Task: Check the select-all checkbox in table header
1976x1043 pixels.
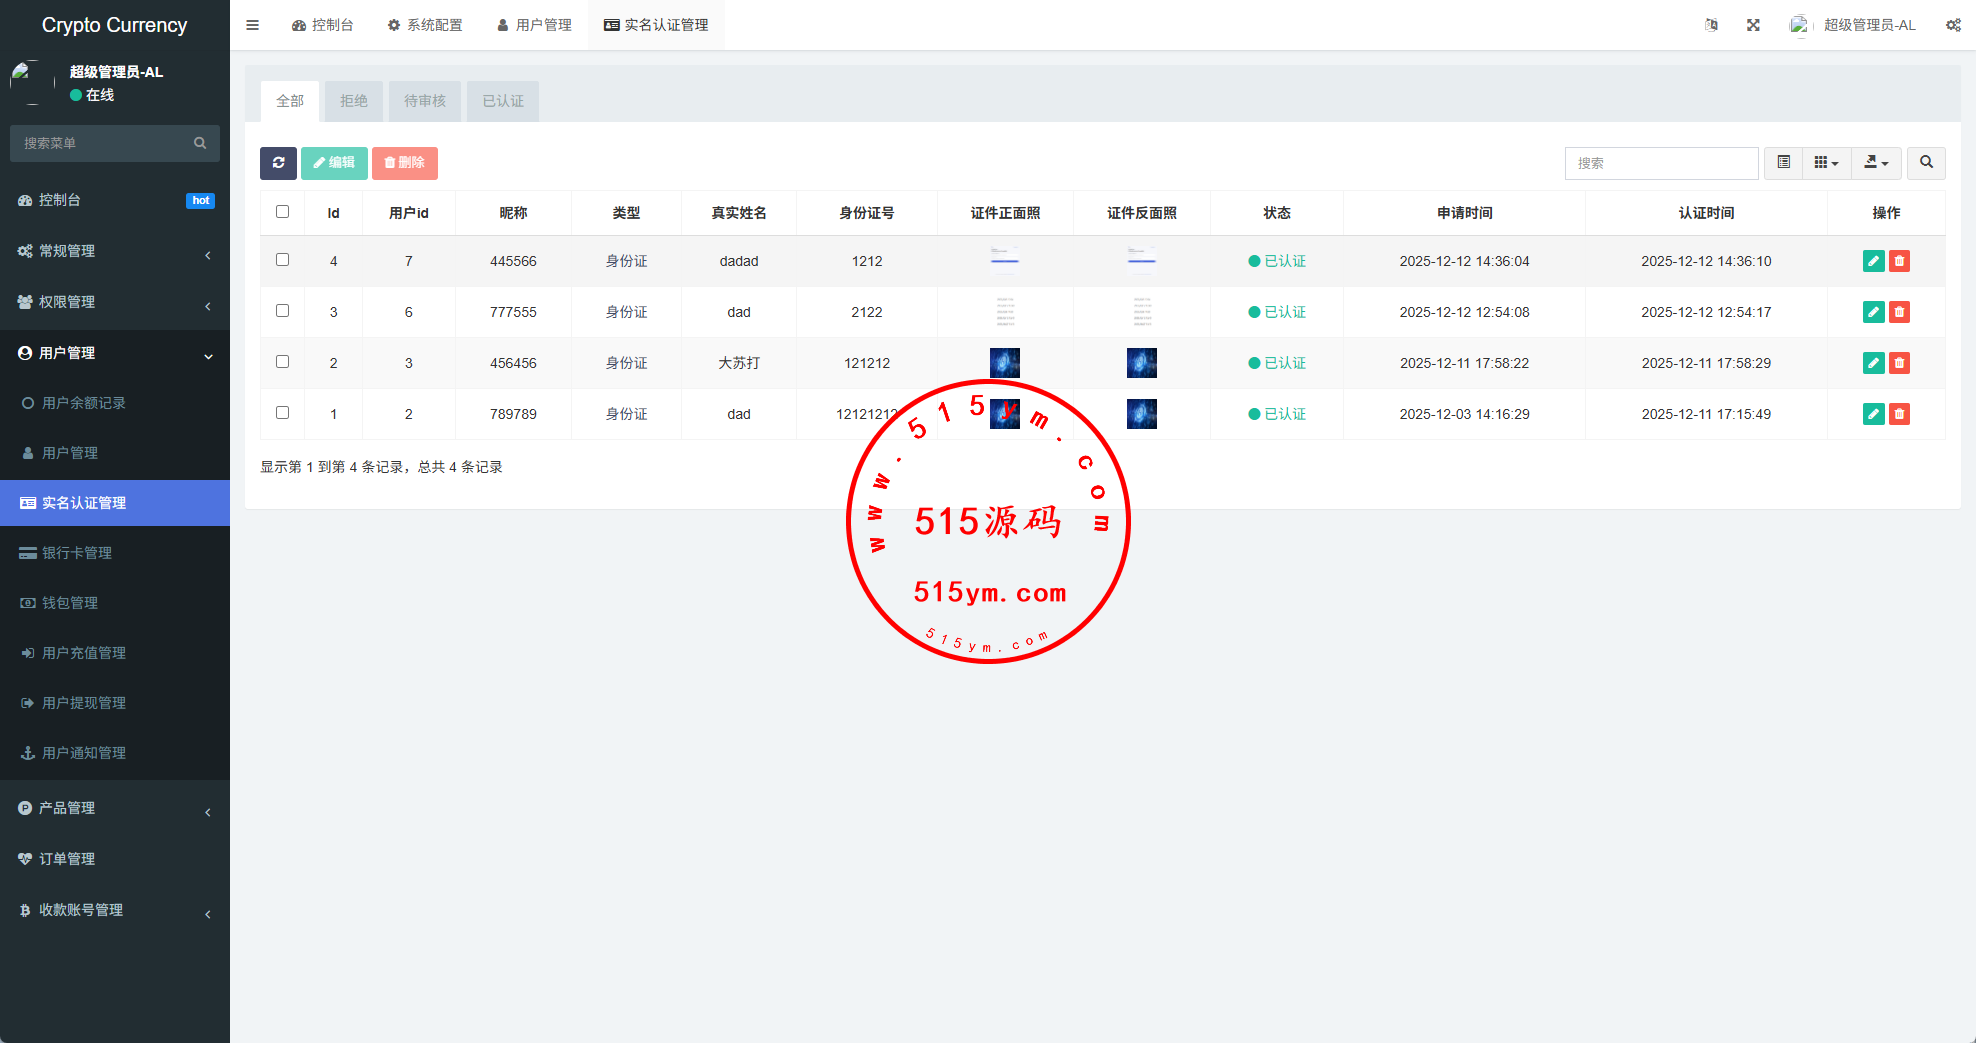Action: [x=282, y=212]
